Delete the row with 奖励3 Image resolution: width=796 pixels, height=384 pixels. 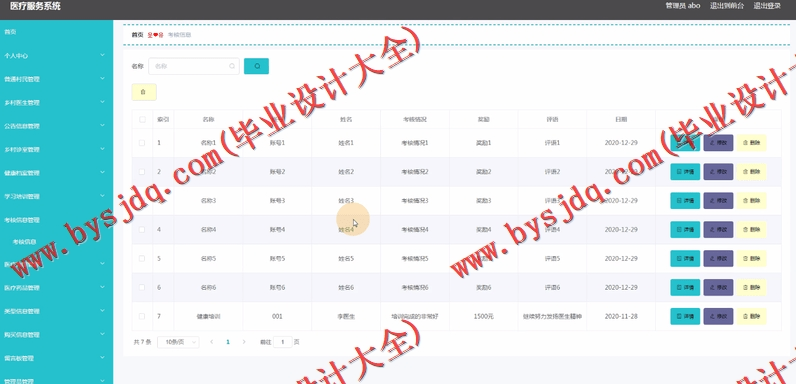[x=751, y=201]
